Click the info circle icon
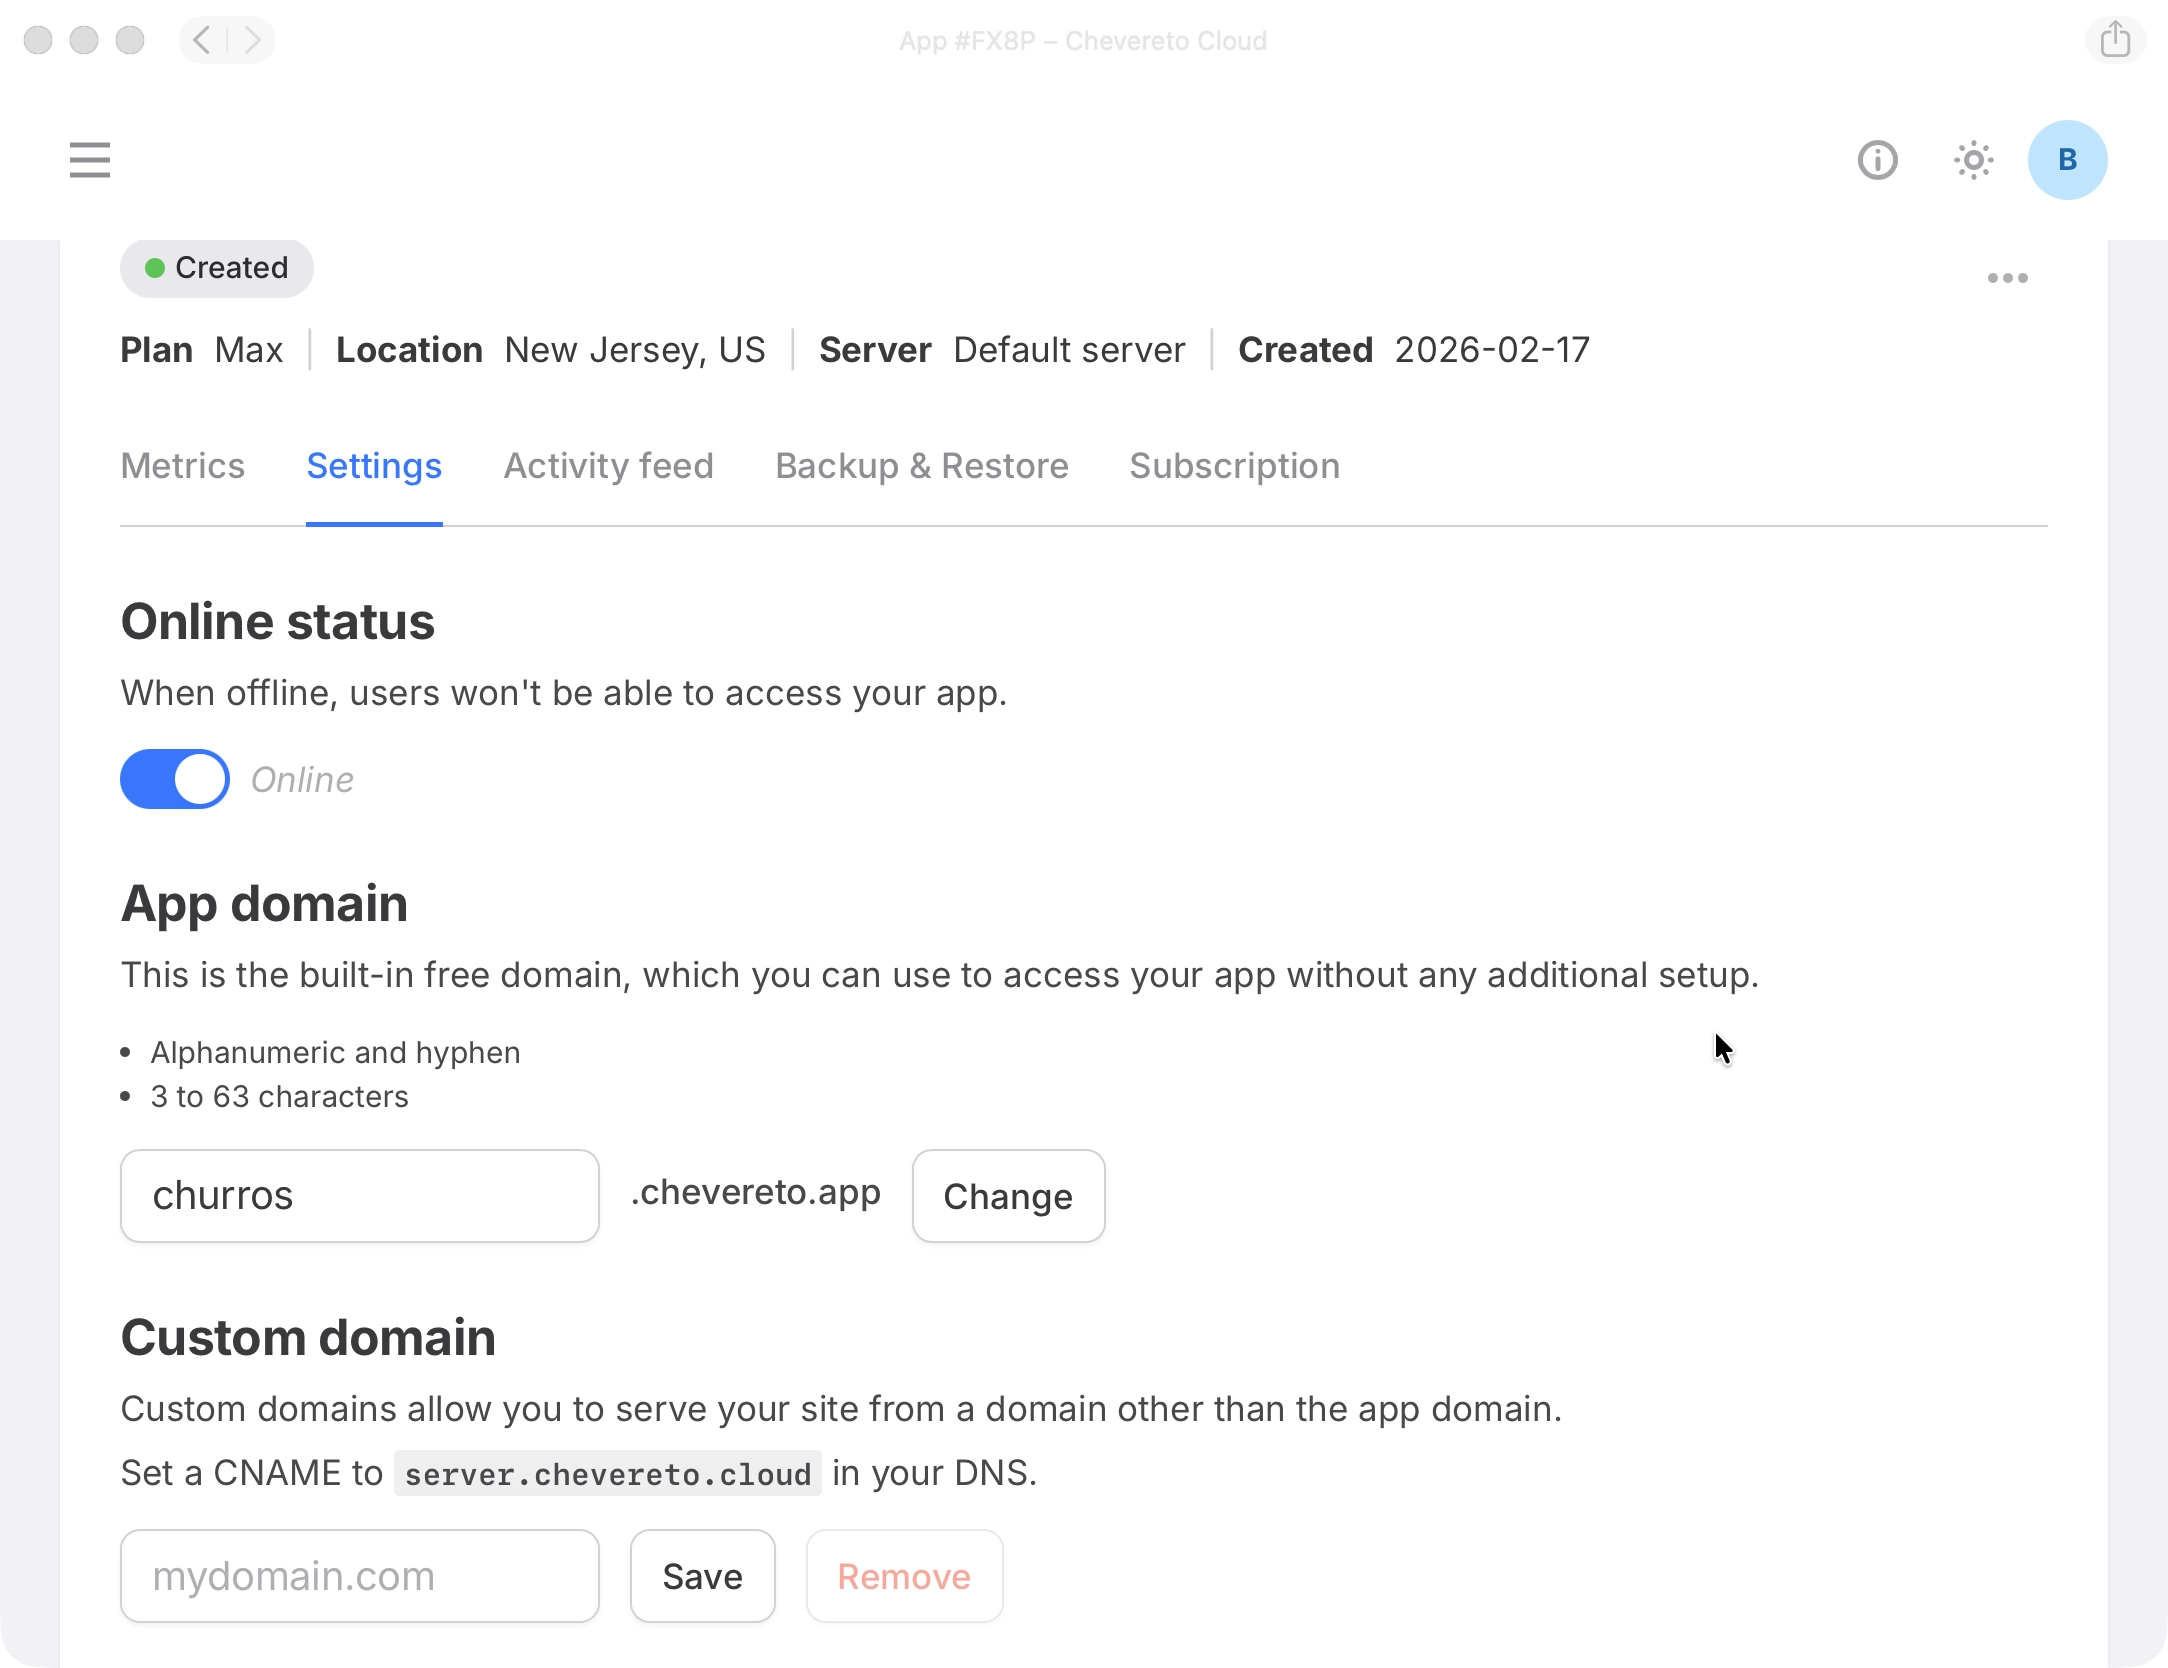The width and height of the screenshot is (2168, 1668). click(1878, 160)
